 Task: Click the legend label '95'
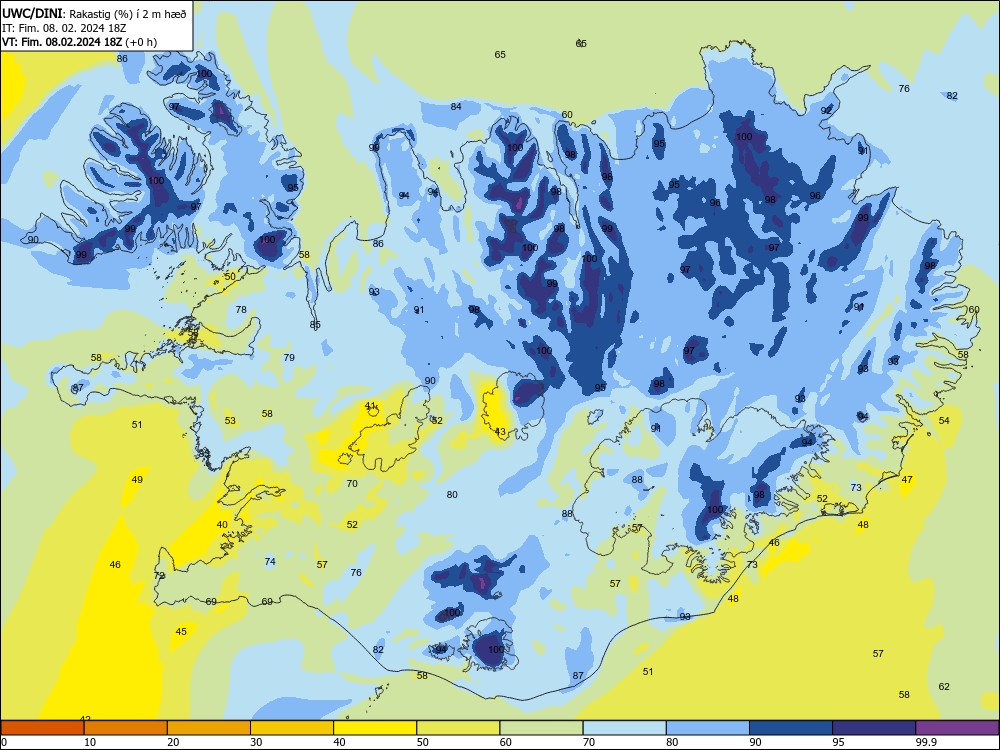pos(839,742)
